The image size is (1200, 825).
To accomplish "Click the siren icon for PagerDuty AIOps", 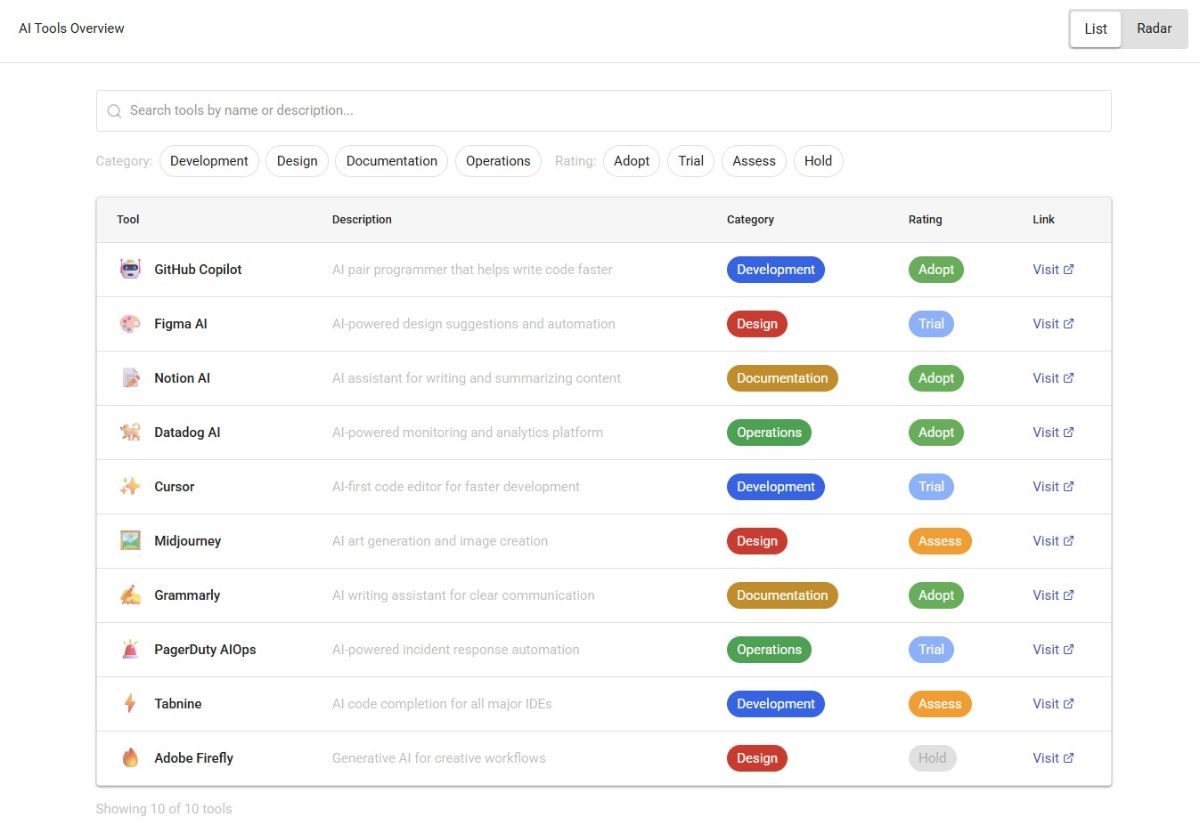I will [x=131, y=649].
